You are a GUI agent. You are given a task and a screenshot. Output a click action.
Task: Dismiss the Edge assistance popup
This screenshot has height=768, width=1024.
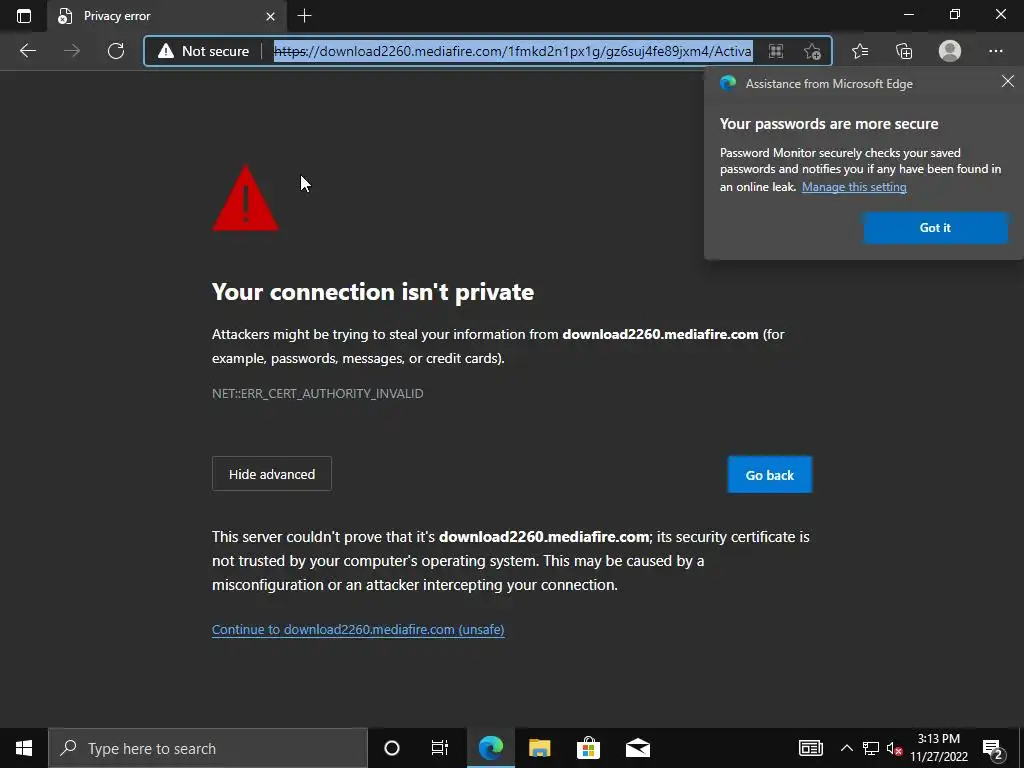pyautogui.click(x=1008, y=81)
